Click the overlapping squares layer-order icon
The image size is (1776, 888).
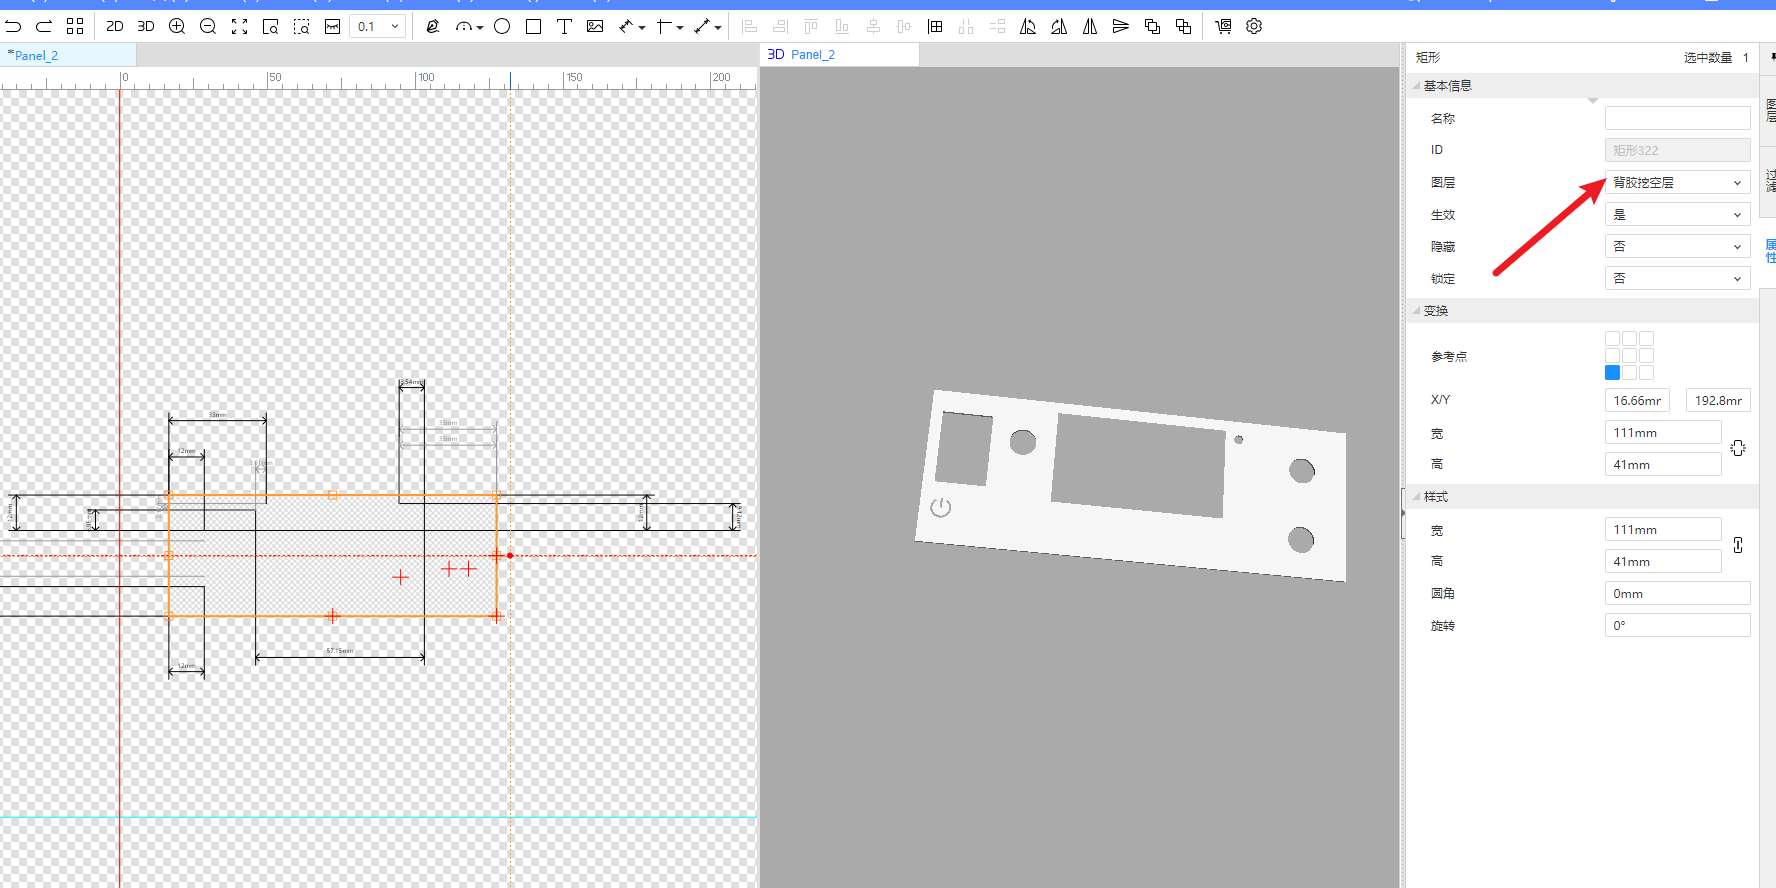tap(1152, 26)
